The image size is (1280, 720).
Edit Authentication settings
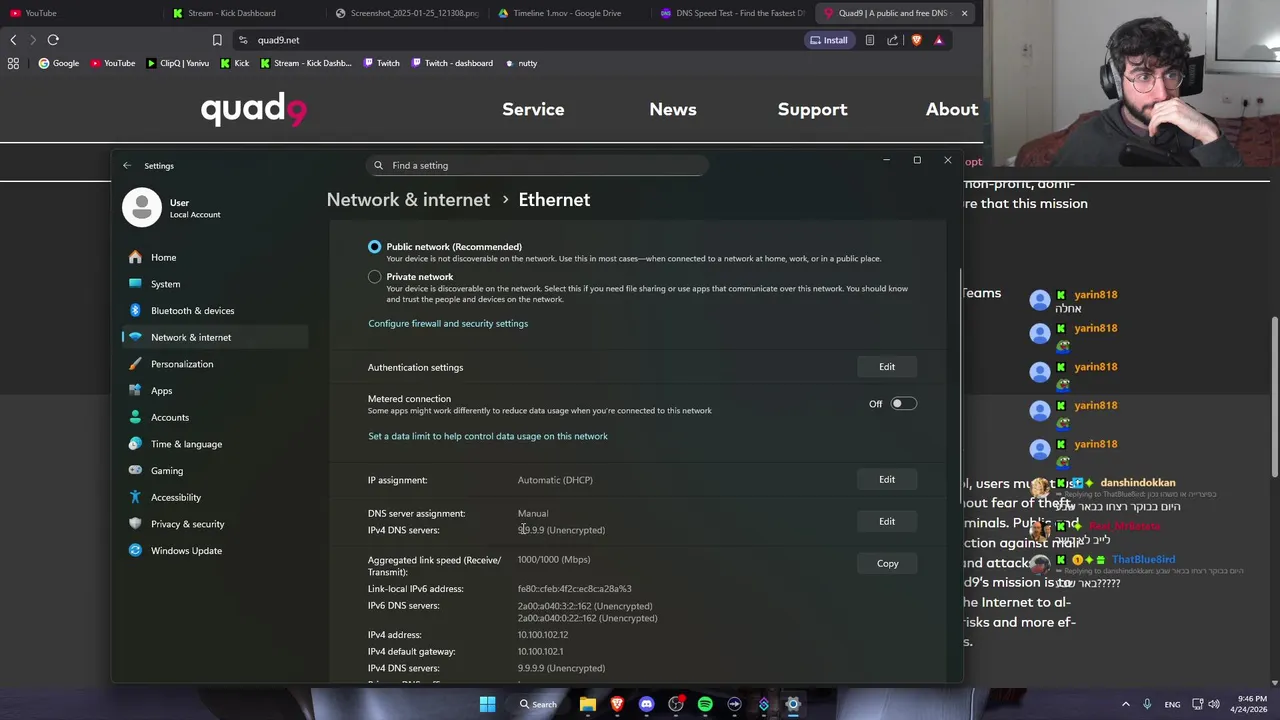pyautogui.click(x=887, y=367)
